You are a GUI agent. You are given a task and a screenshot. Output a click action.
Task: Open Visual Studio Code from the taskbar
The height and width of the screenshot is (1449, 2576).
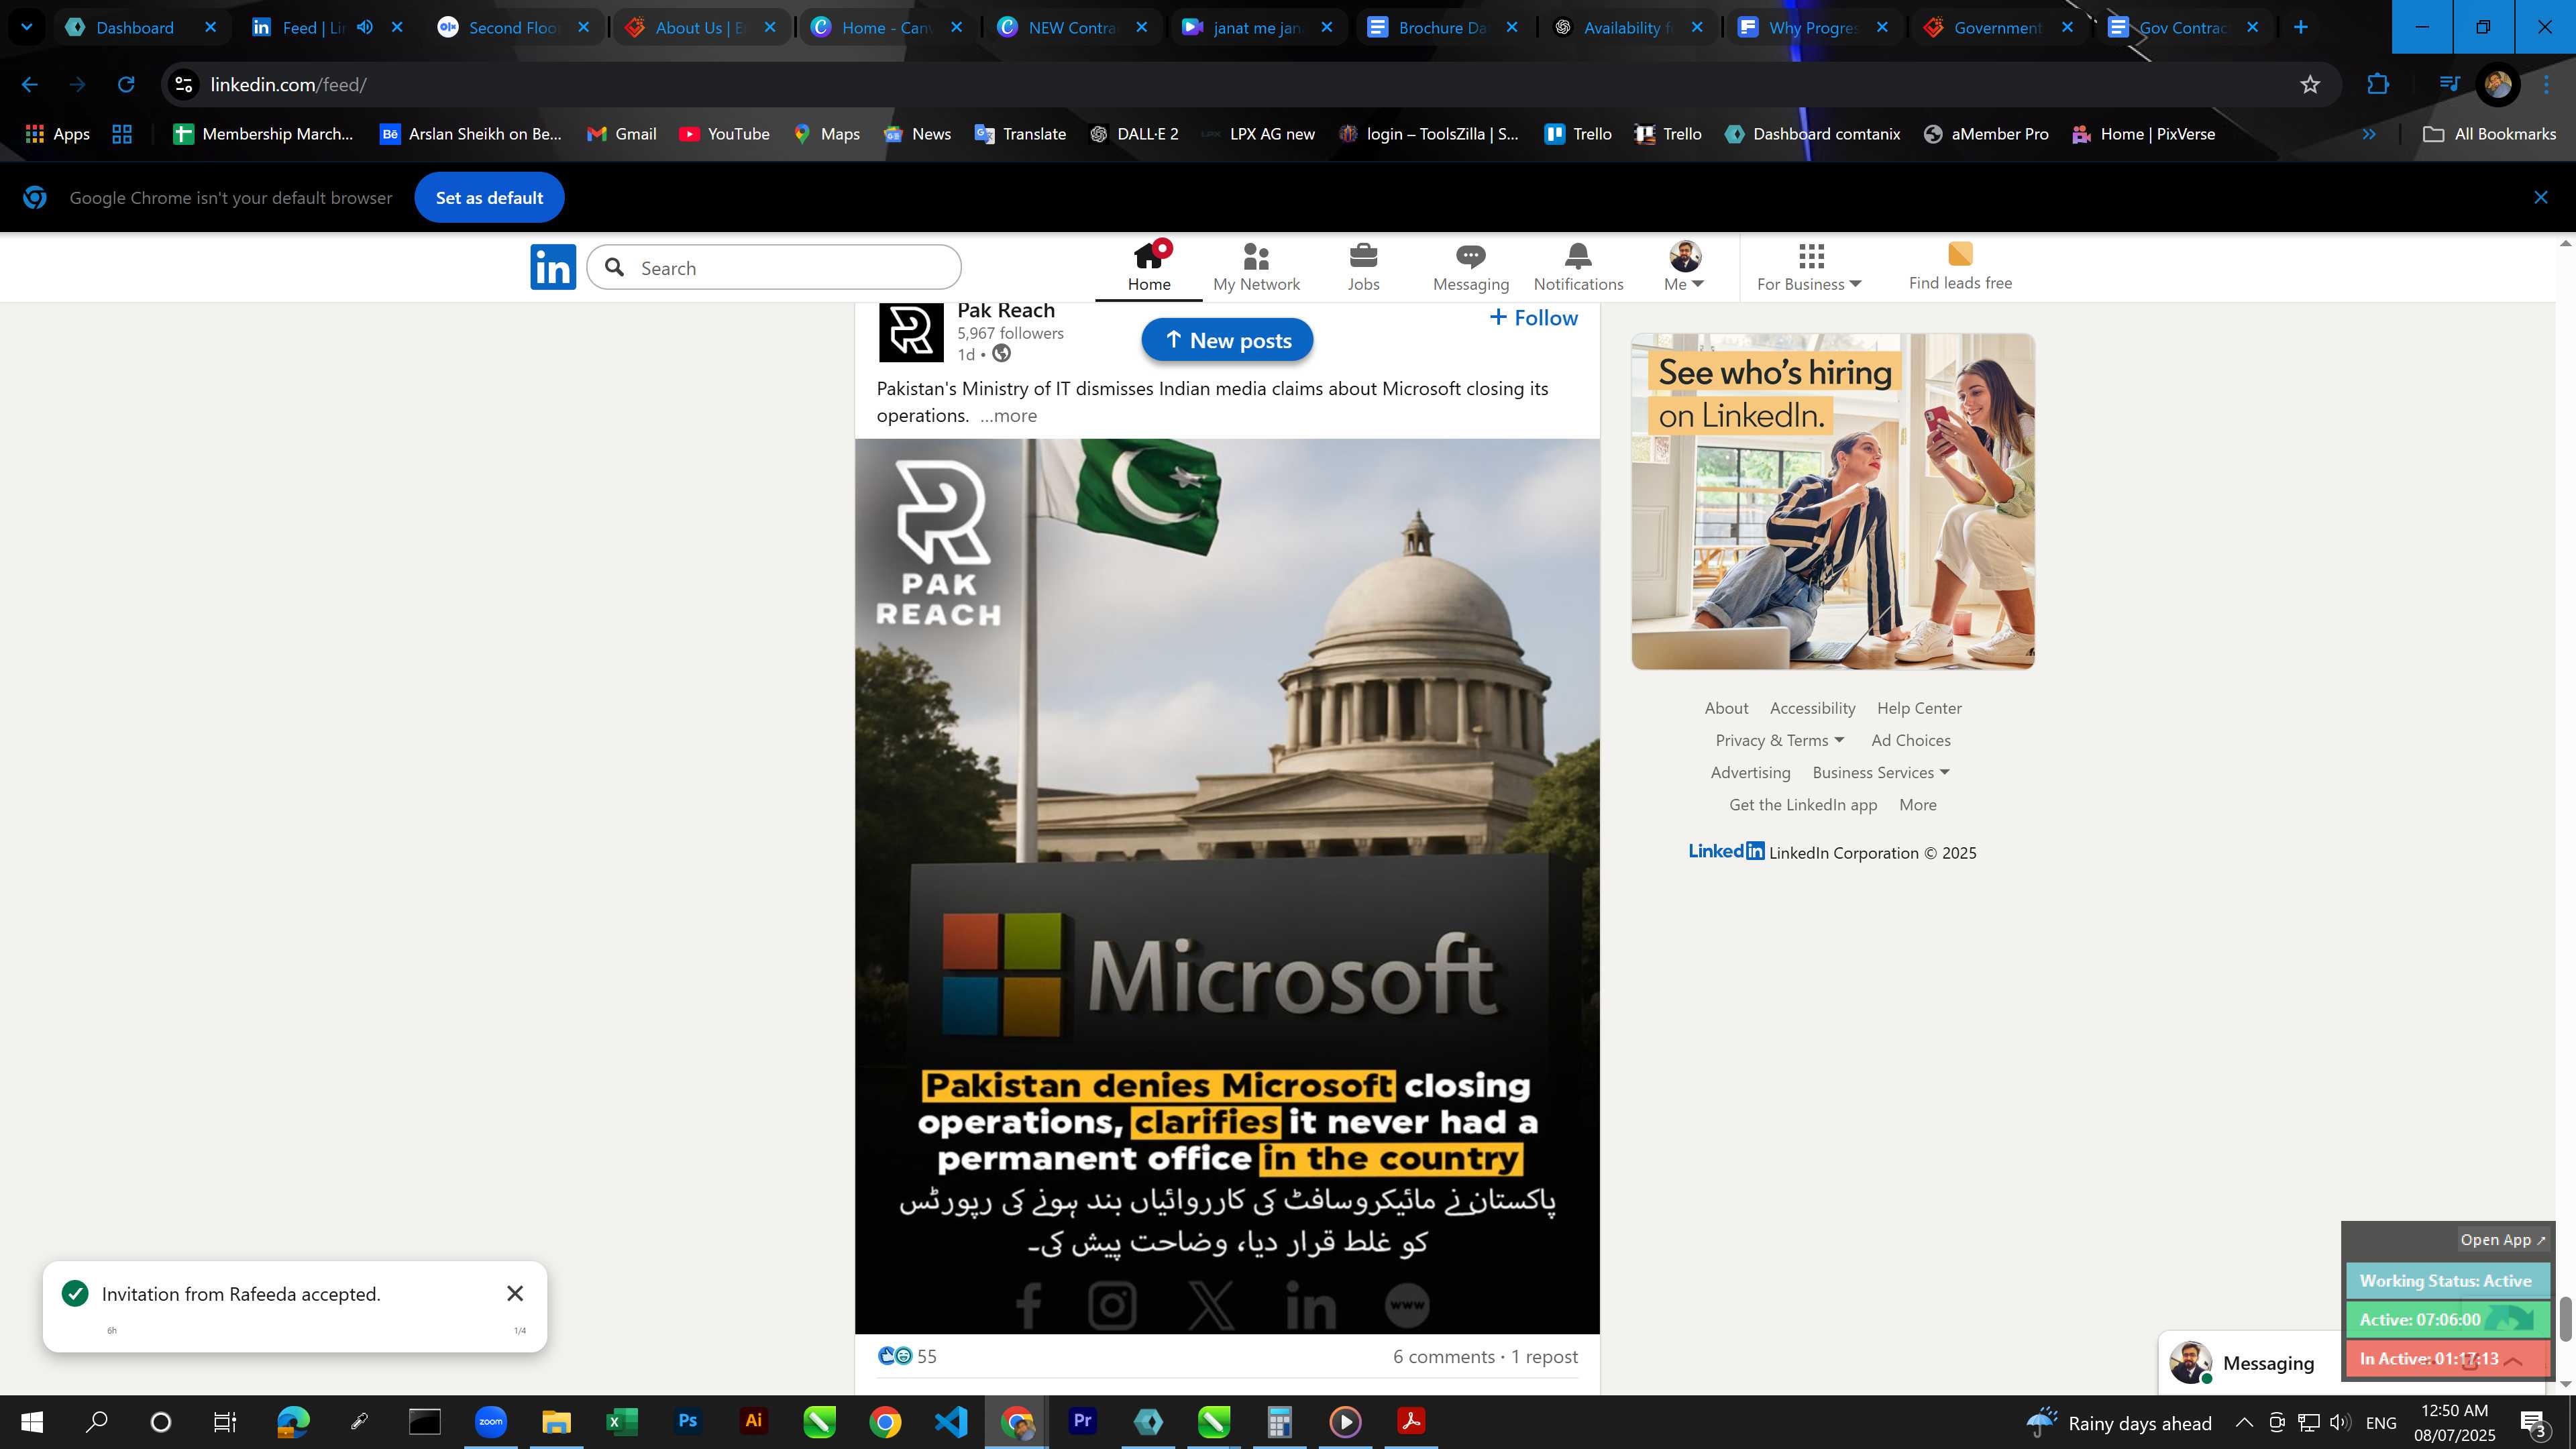951,1421
